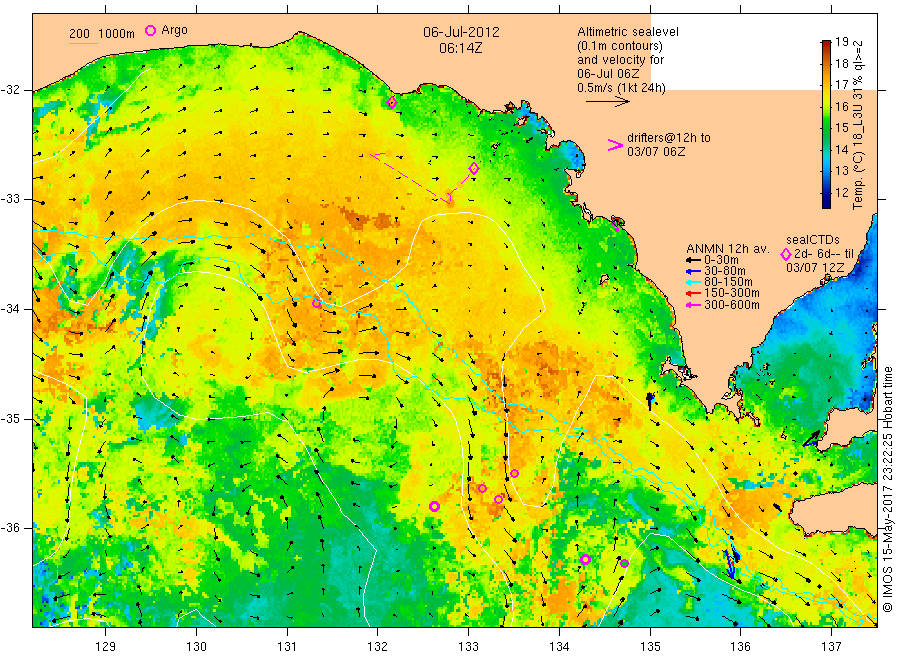The width and height of the screenshot is (900, 660).
Task: Click the Argo circle near 134.7E, 36.3S
Action: pyautogui.click(x=624, y=563)
